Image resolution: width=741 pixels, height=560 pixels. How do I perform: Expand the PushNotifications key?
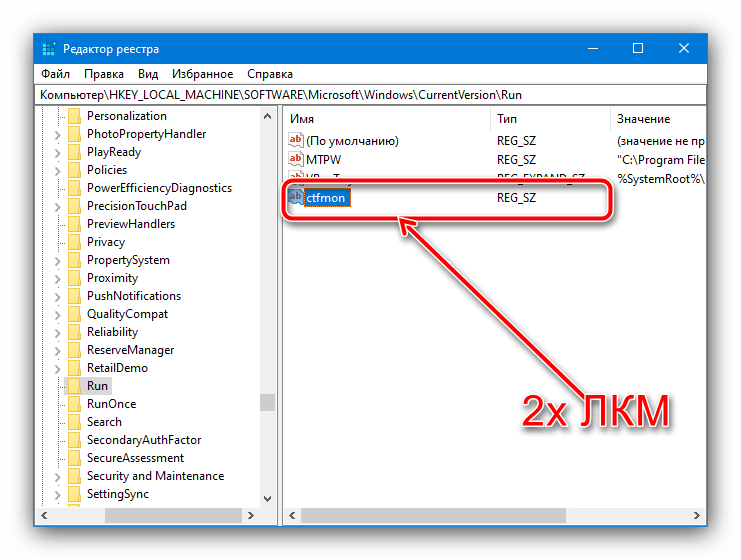(x=57, y=297)
